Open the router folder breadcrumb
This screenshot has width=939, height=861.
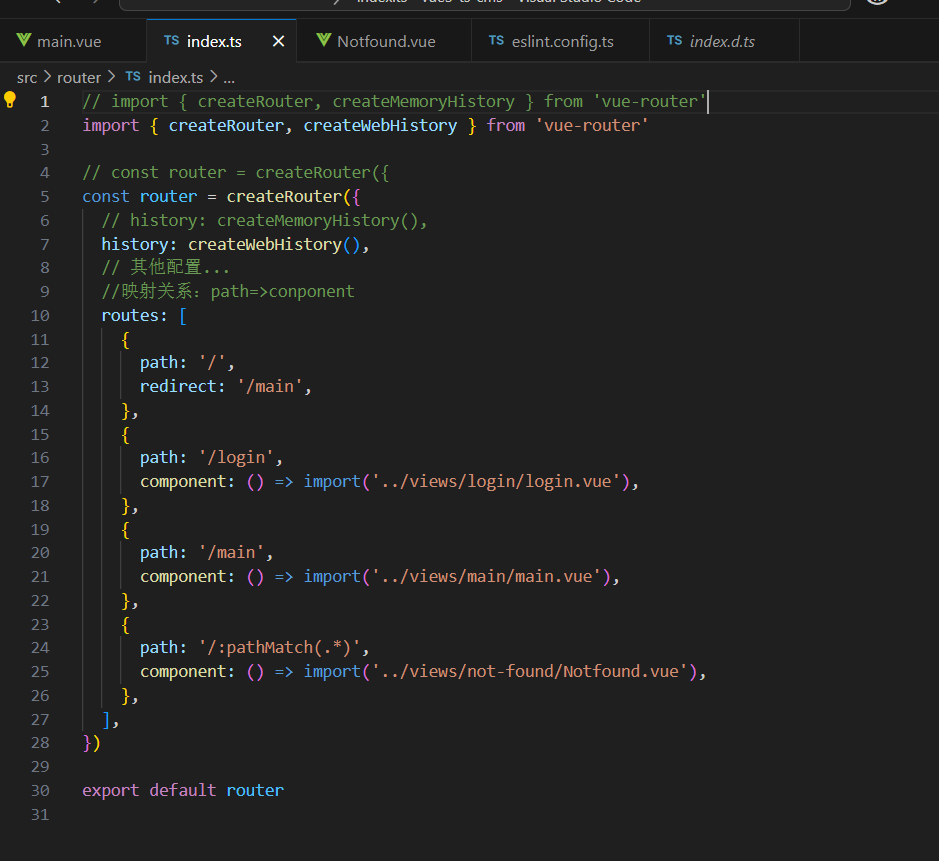pos(79,77)
